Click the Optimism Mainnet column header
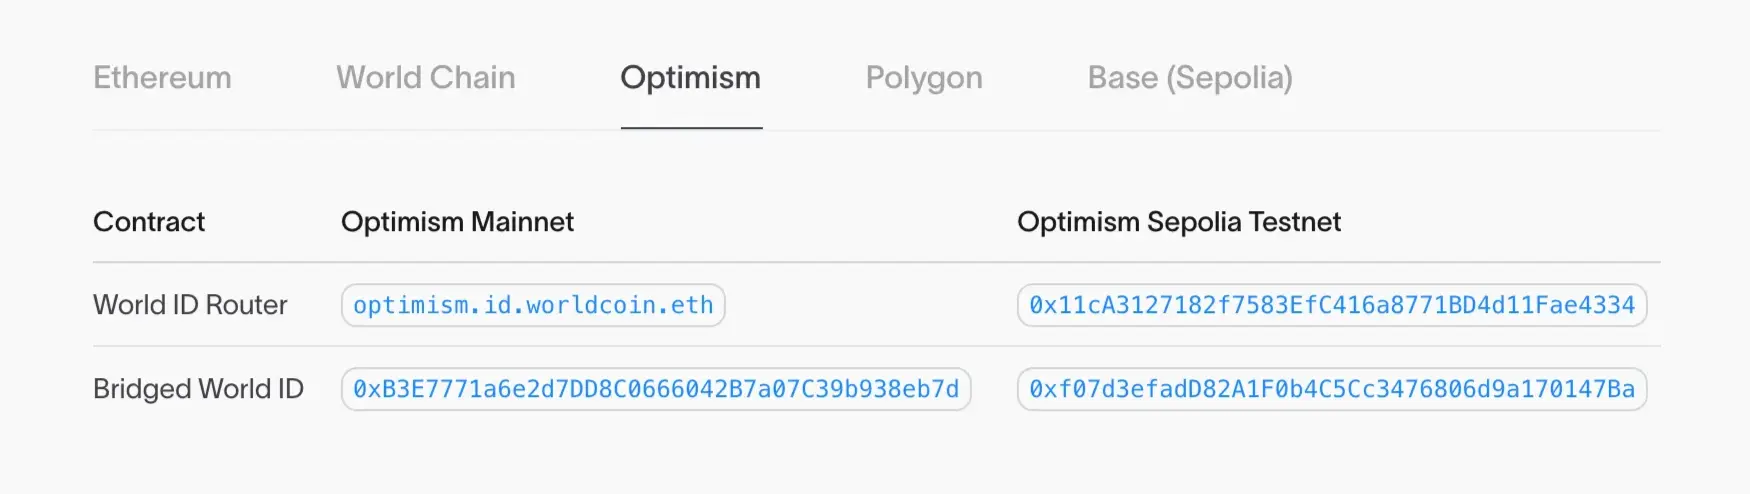1750x494 pixels. [x=457, y=222]
